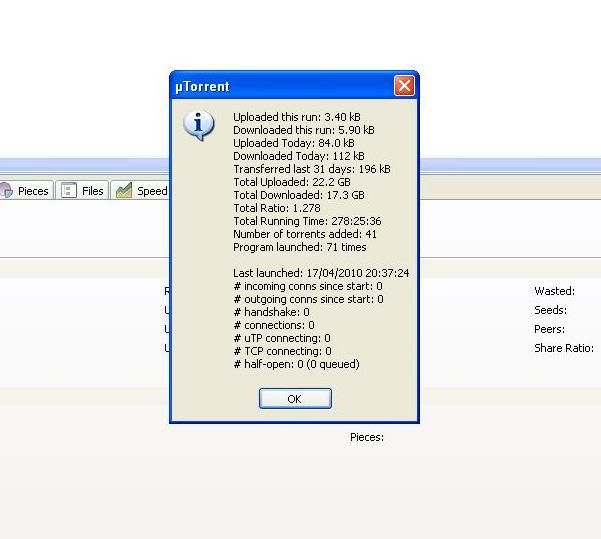Select 'Number of torrents added: 41'
Screen dimensions: 601x539
[305, 234]
